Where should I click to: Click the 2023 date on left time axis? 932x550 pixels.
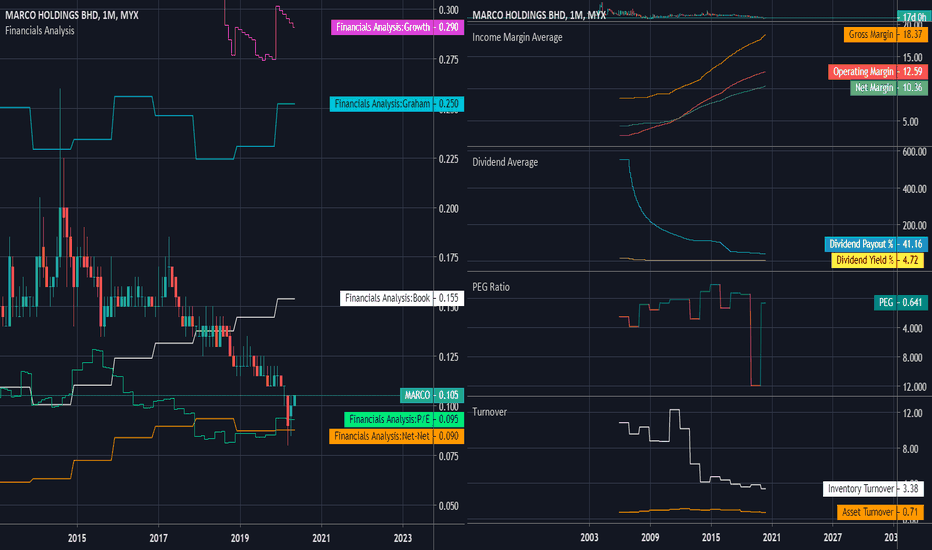tap(402, 538)
